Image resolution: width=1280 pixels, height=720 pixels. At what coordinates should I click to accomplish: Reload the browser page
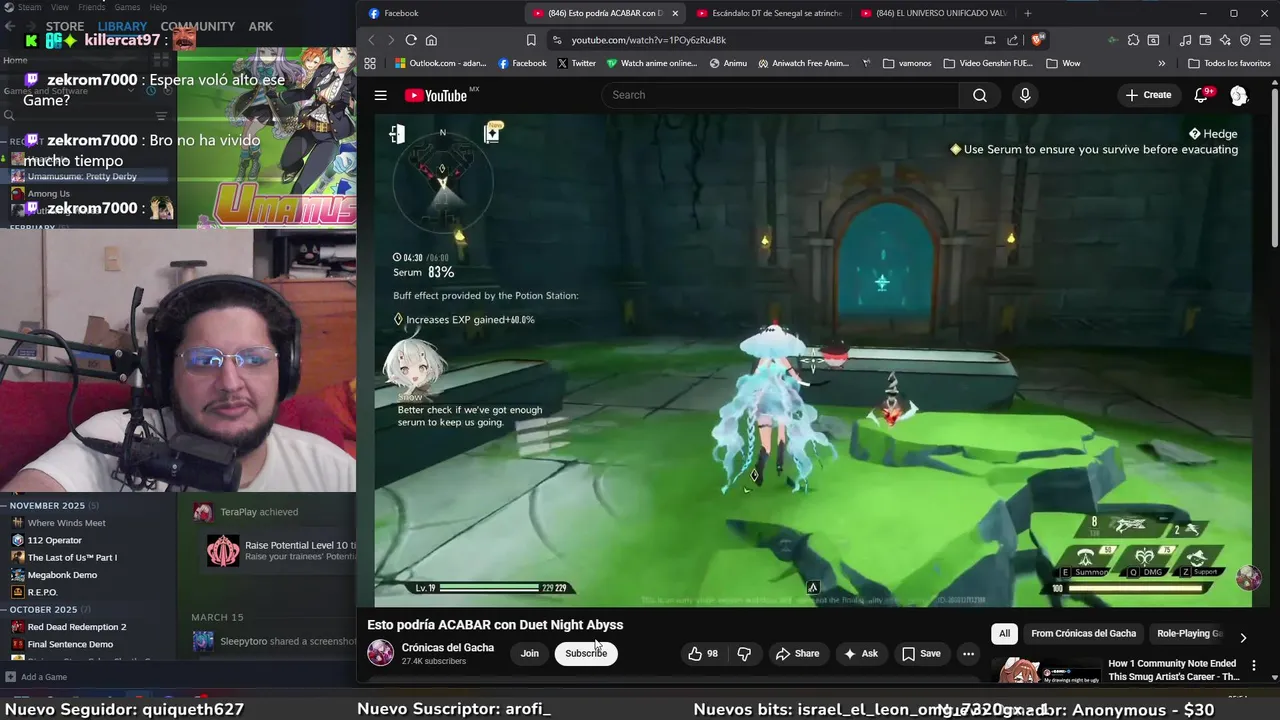coord(411,40)
